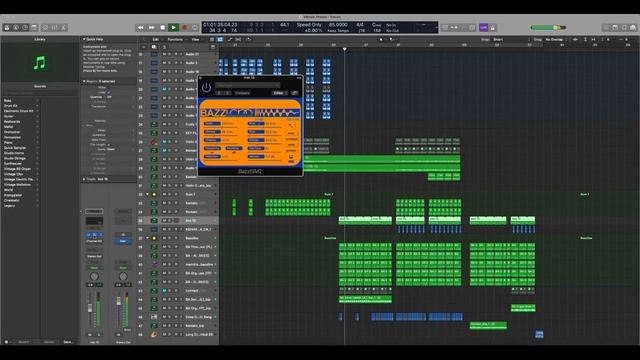Collapse the Quick Help disclosure triangle
Viewport: 640px width, 360px height.
point(84,39)
